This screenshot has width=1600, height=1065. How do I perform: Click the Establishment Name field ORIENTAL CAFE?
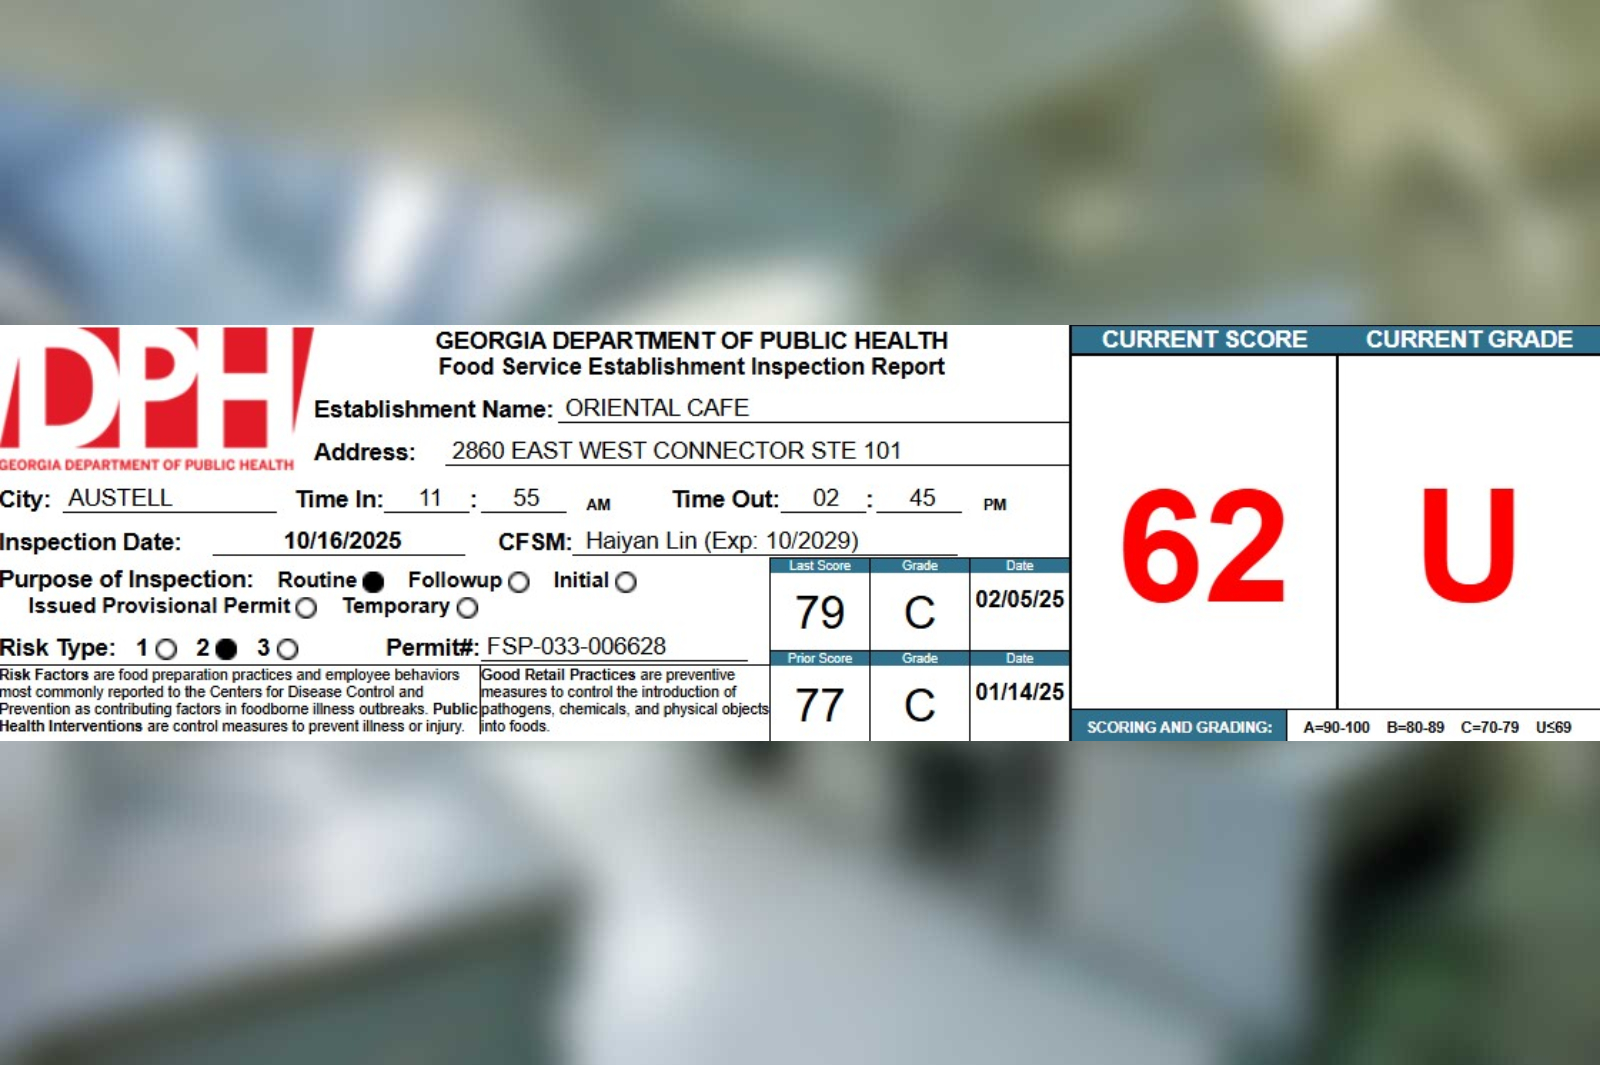coord(657,408)
